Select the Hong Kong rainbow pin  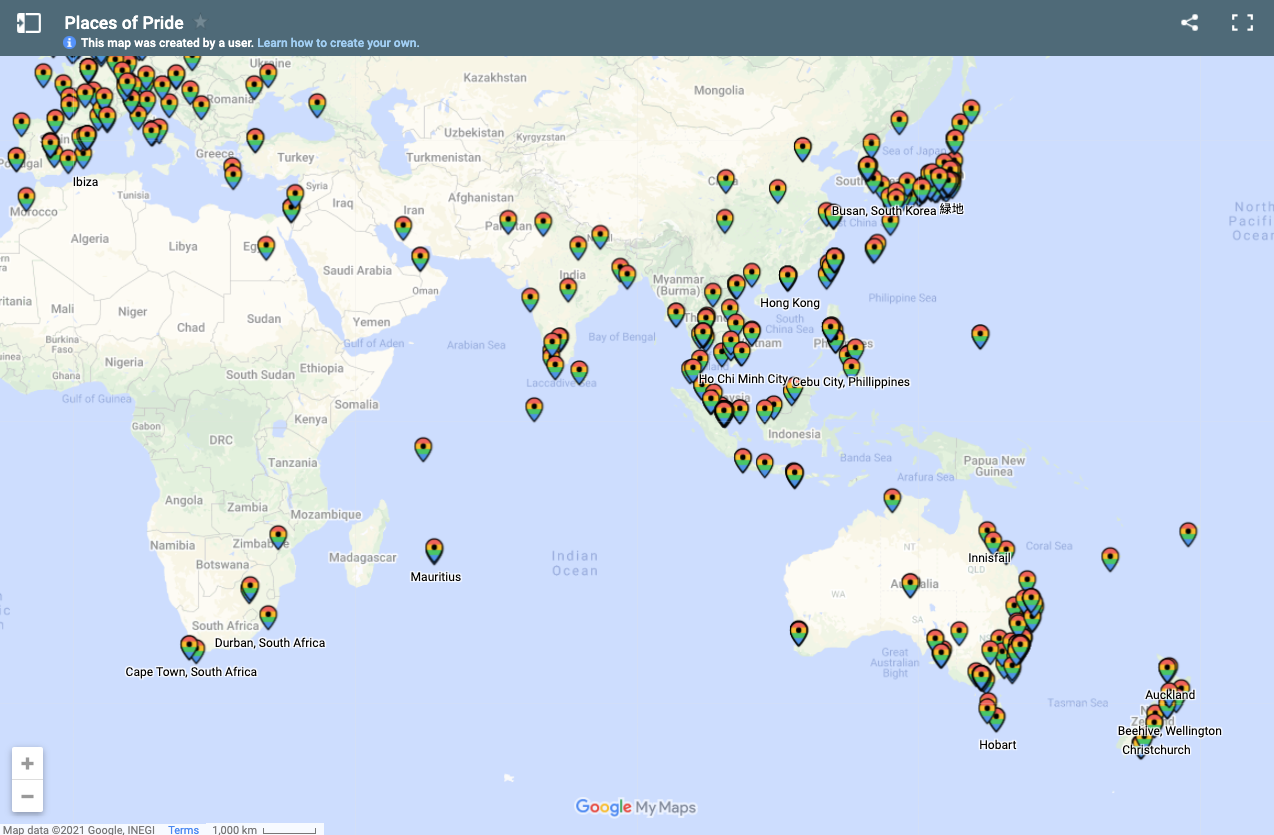pyautogui.click(x=788, y=277)
